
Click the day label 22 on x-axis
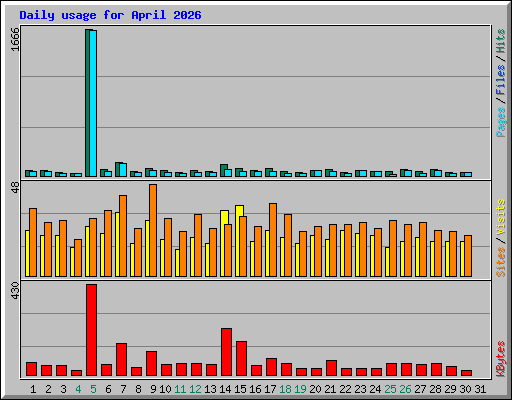tap(345, 389)
